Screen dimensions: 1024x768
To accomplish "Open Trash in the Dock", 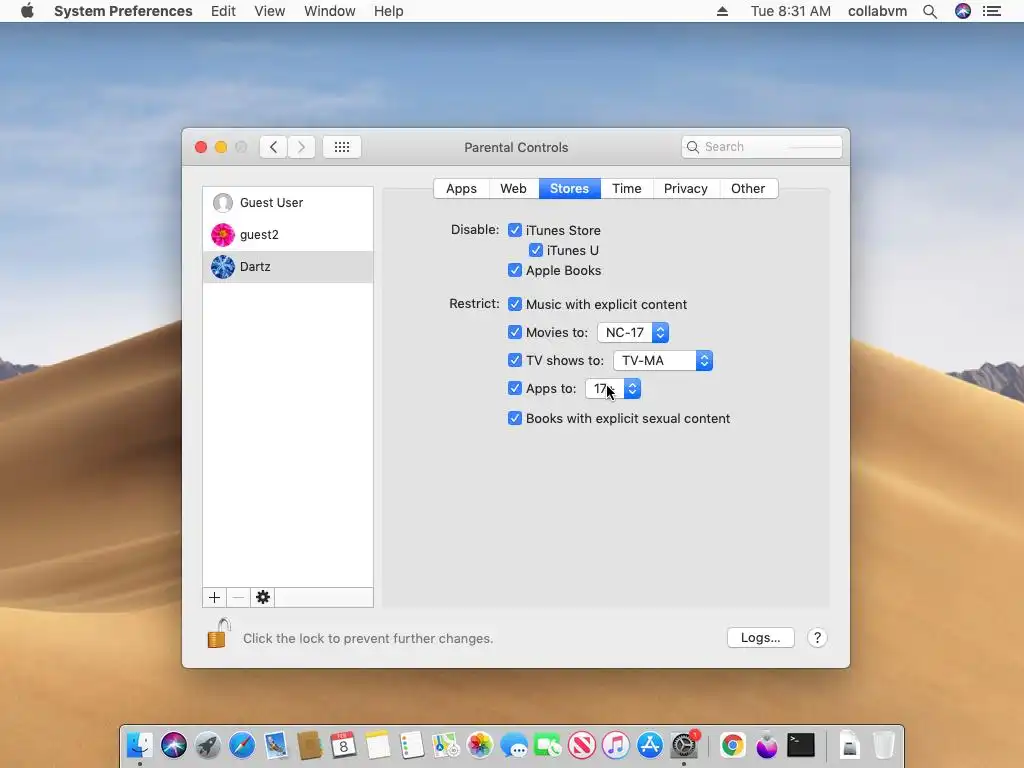I will point(884,745).
